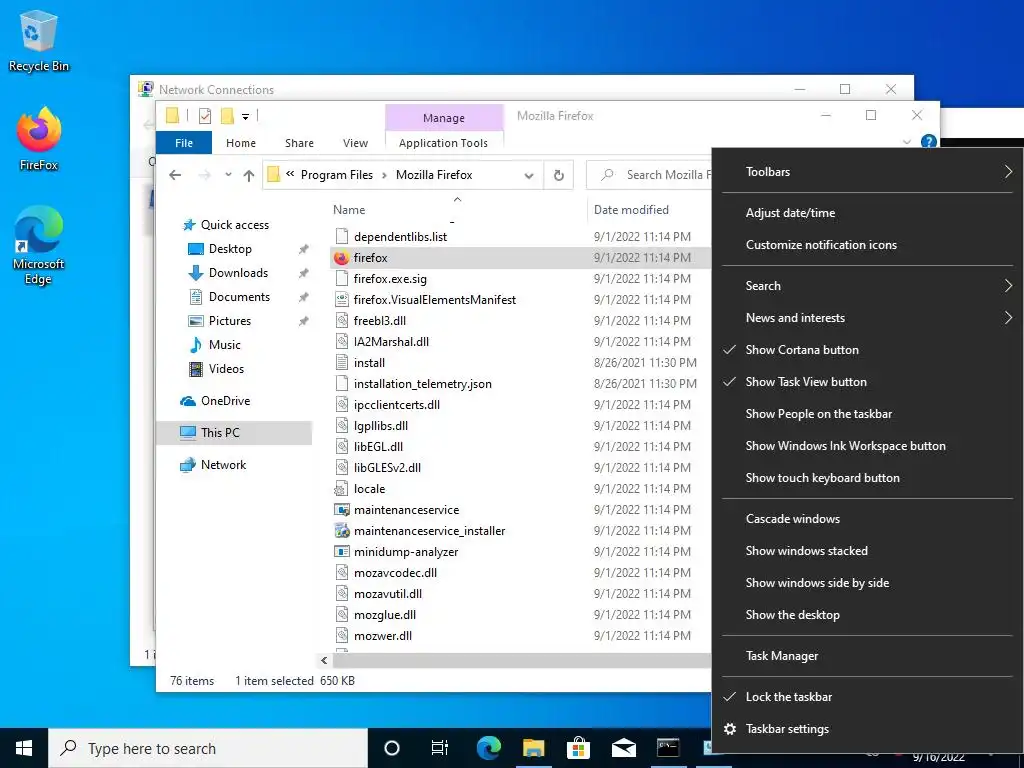Open recent locations dropdown arrow
Viewport: 1024px width, 768px height.
[x=228, y=175]
